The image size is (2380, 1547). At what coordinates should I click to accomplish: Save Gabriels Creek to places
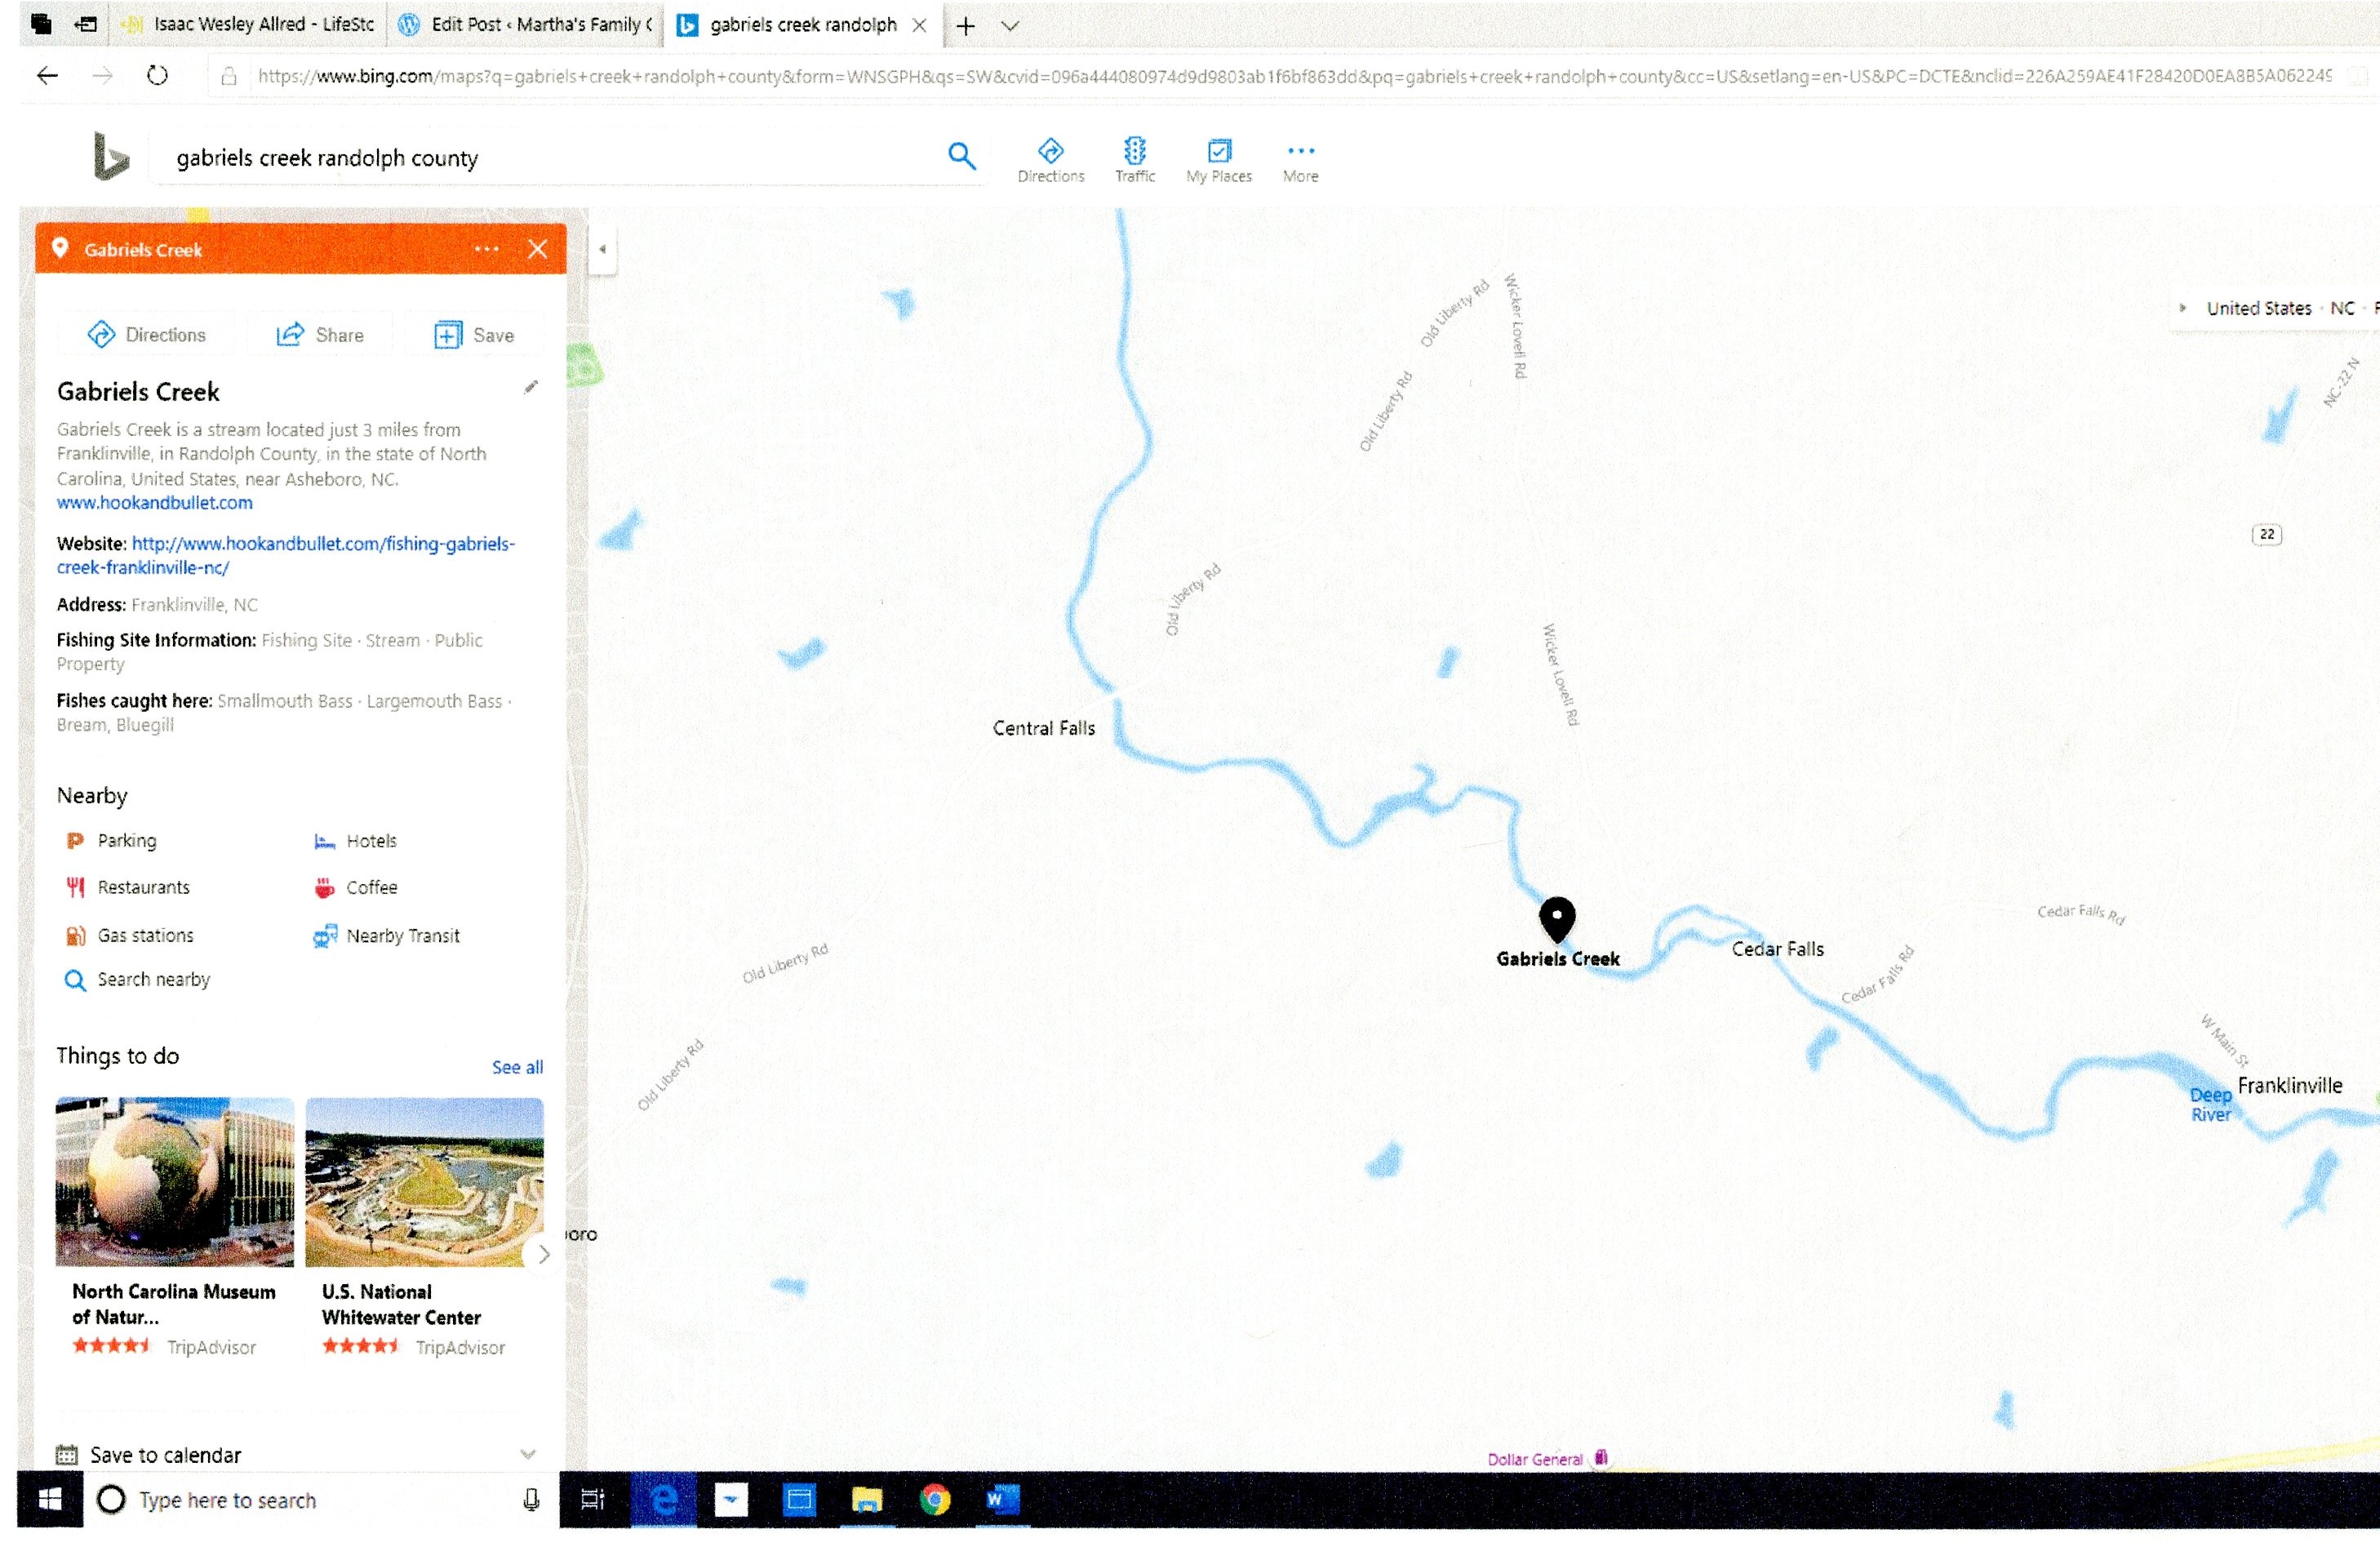(x=475, y=335)
